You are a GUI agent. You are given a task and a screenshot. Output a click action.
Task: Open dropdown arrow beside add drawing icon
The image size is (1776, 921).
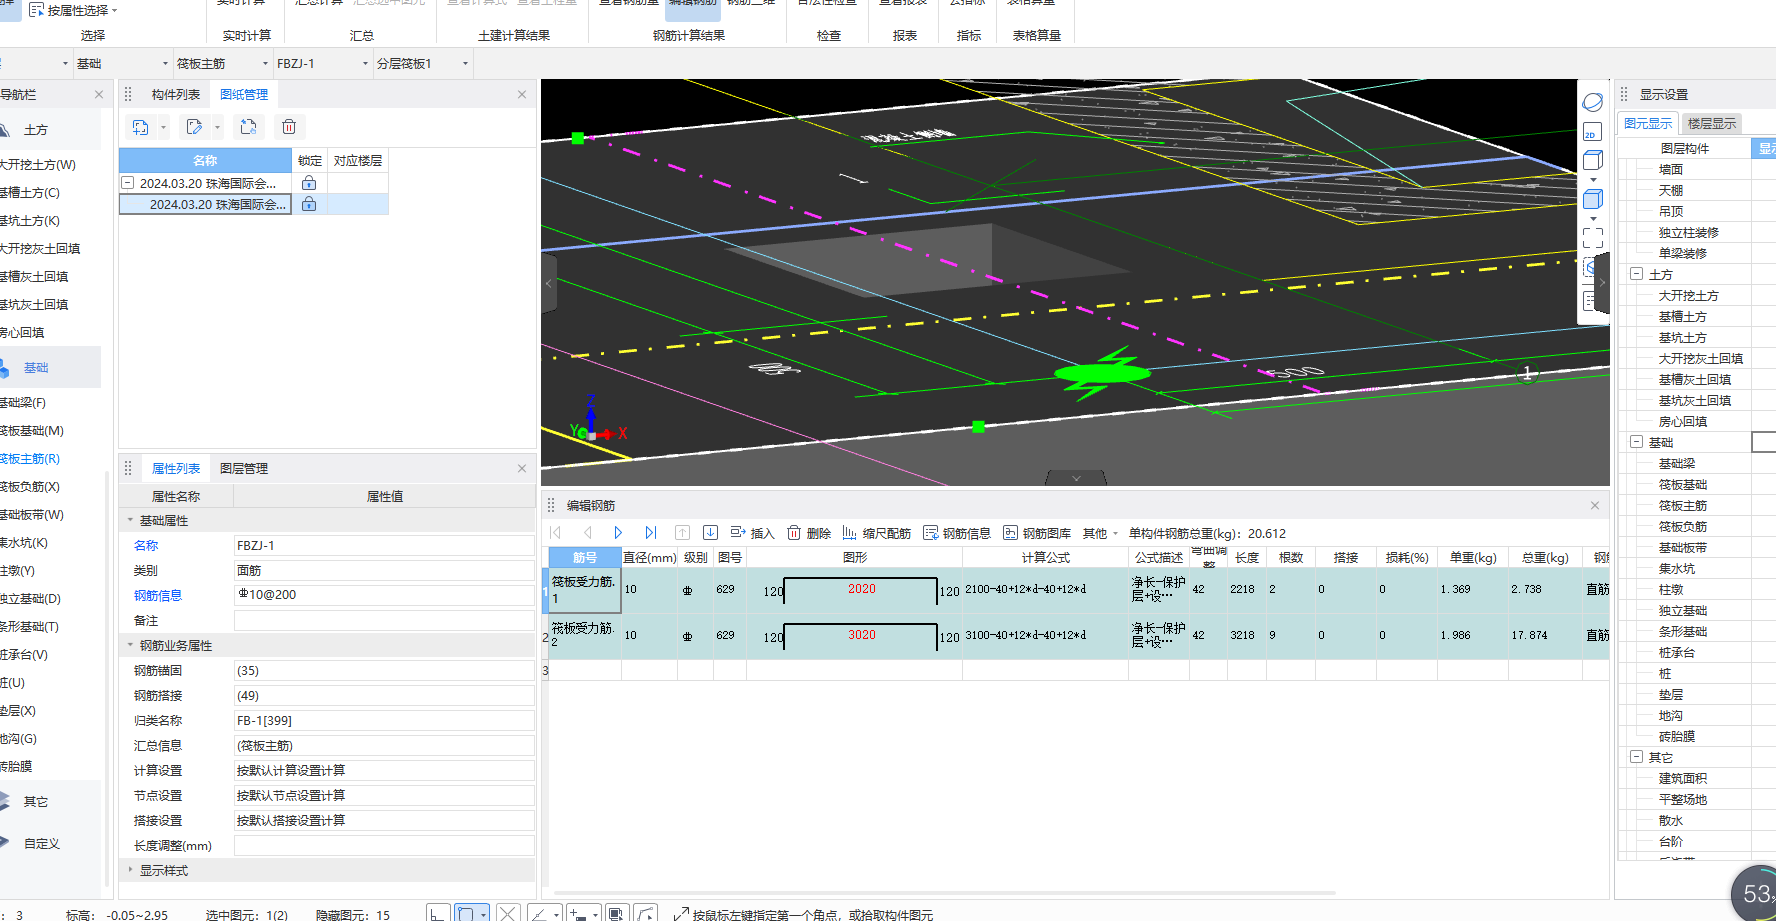click(164, 128)
